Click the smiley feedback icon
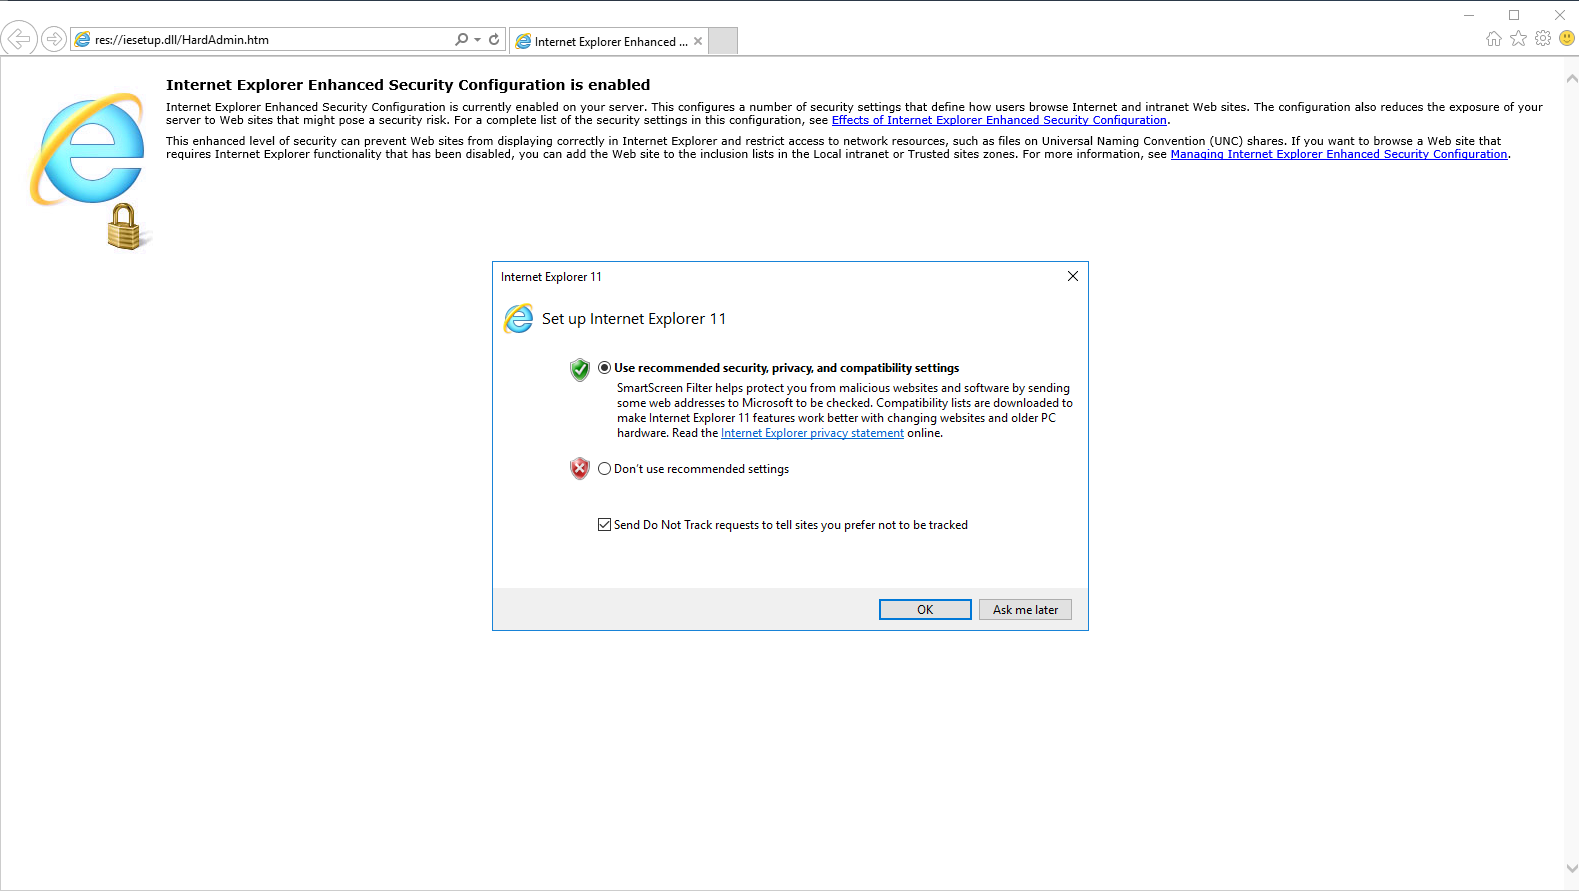 coord(1567,39)
